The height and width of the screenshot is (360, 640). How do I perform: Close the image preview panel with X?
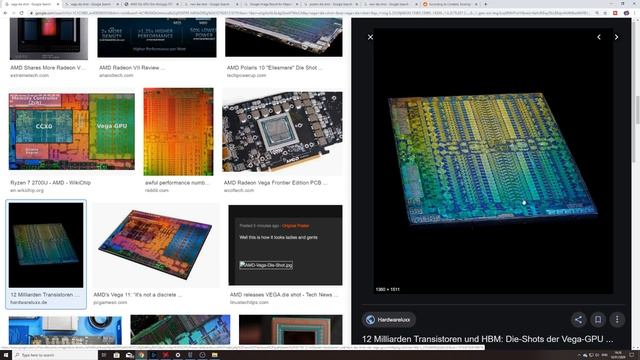(x=370, y=37)
